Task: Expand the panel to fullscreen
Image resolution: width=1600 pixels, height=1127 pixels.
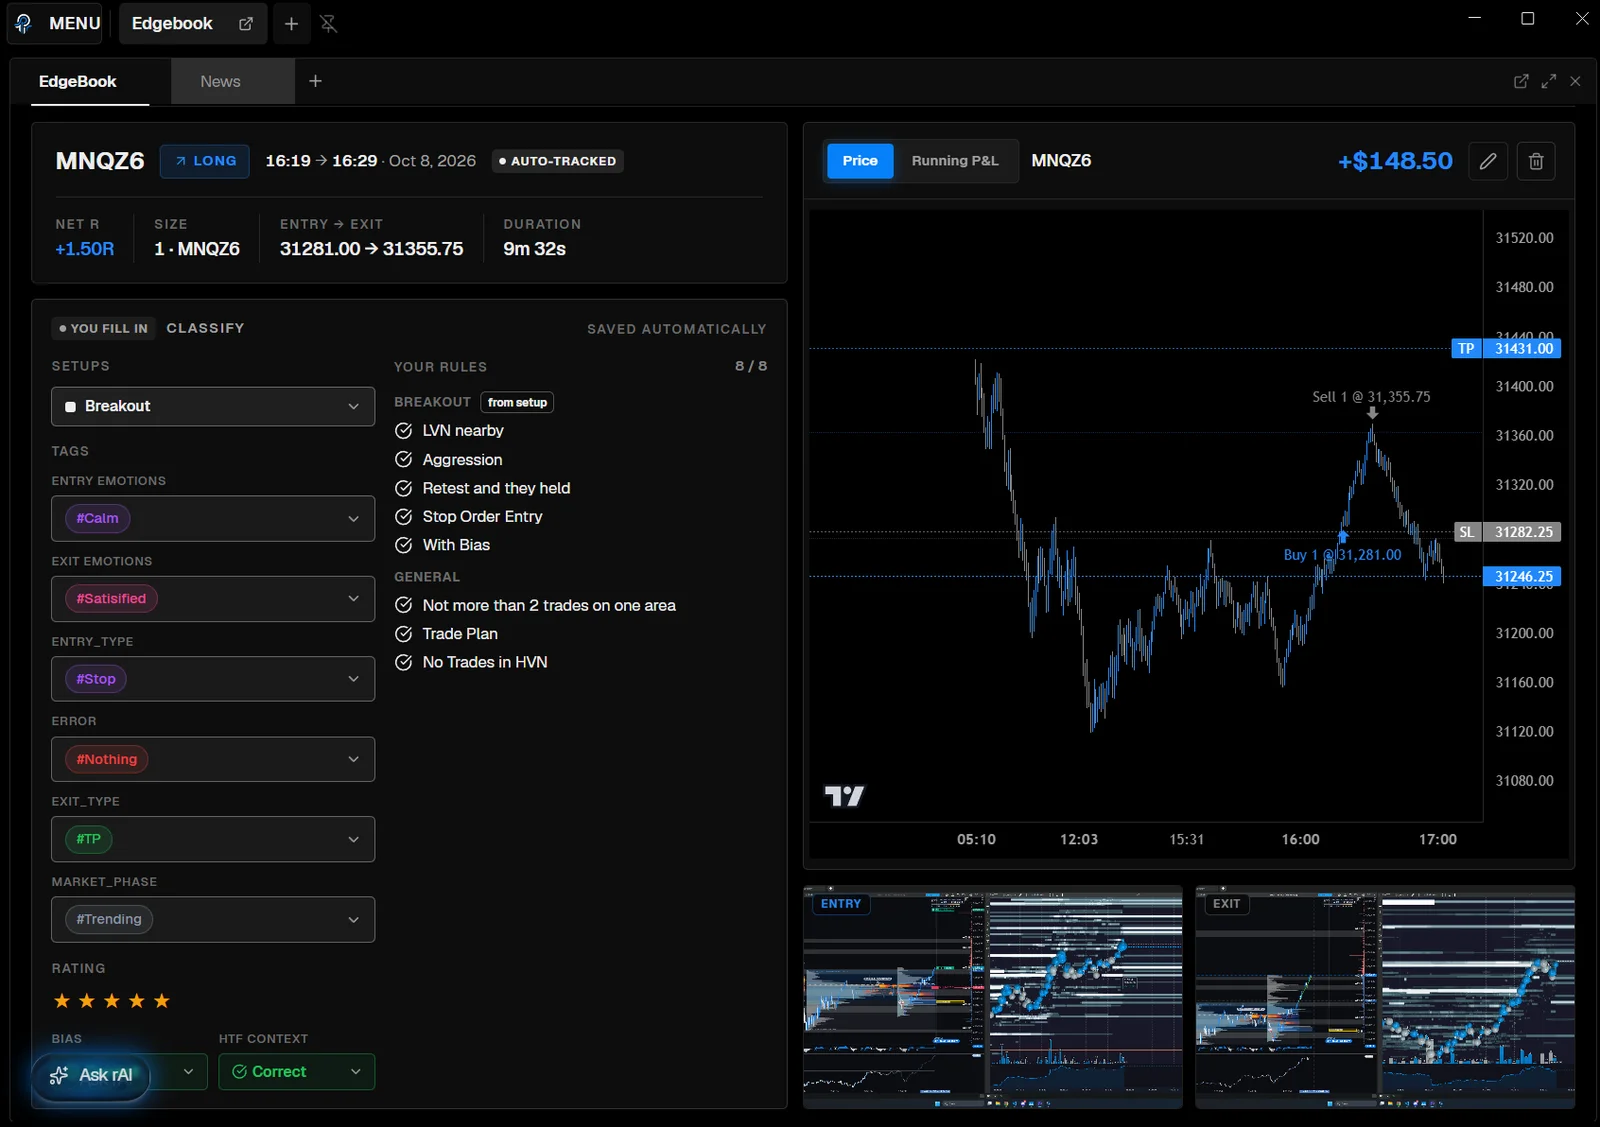Action: [x=1548, y=81]
